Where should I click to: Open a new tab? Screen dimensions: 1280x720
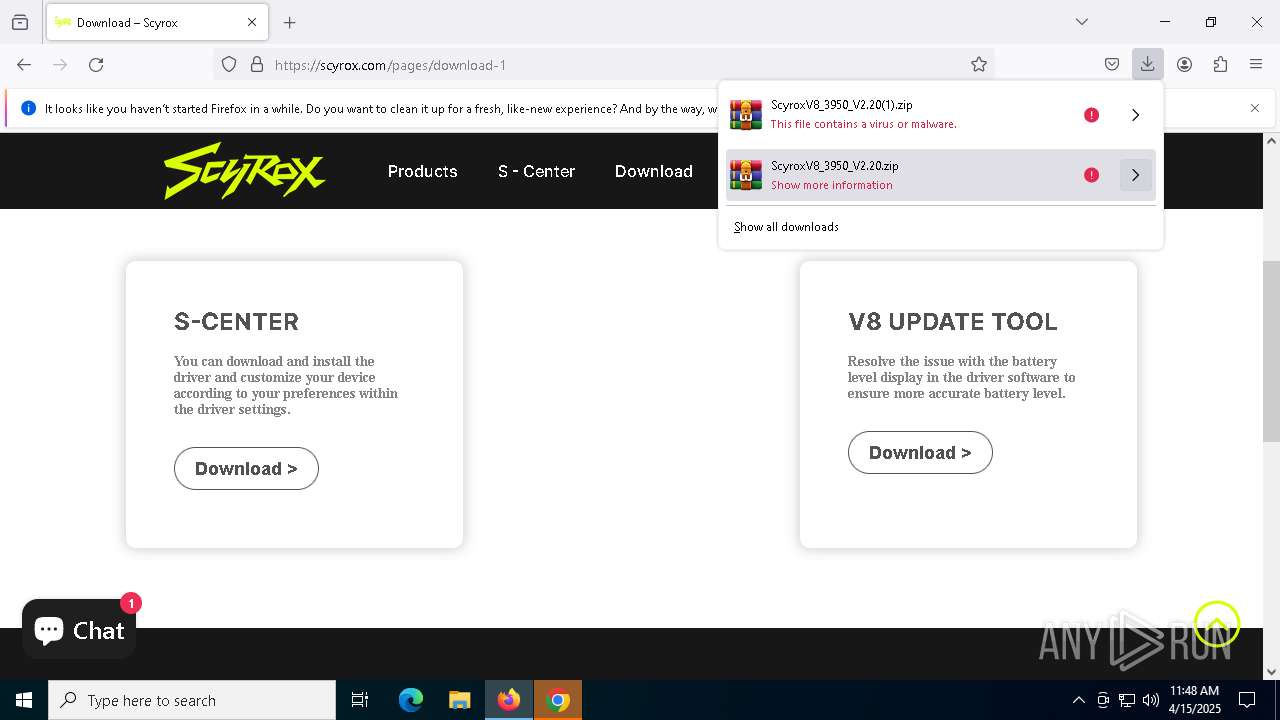[290, 22]
